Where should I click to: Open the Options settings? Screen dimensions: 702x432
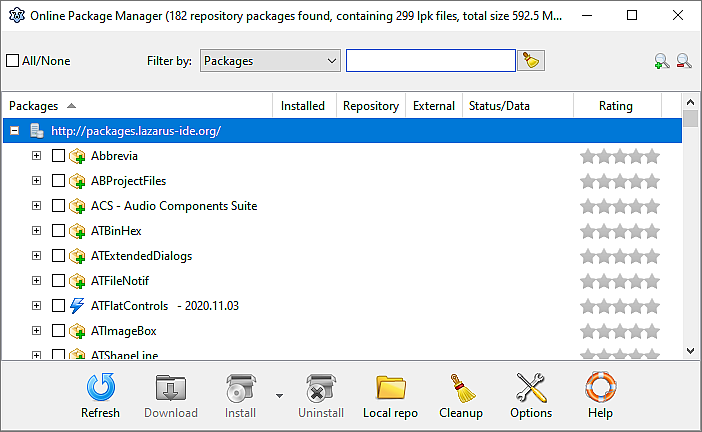(531, 394)
